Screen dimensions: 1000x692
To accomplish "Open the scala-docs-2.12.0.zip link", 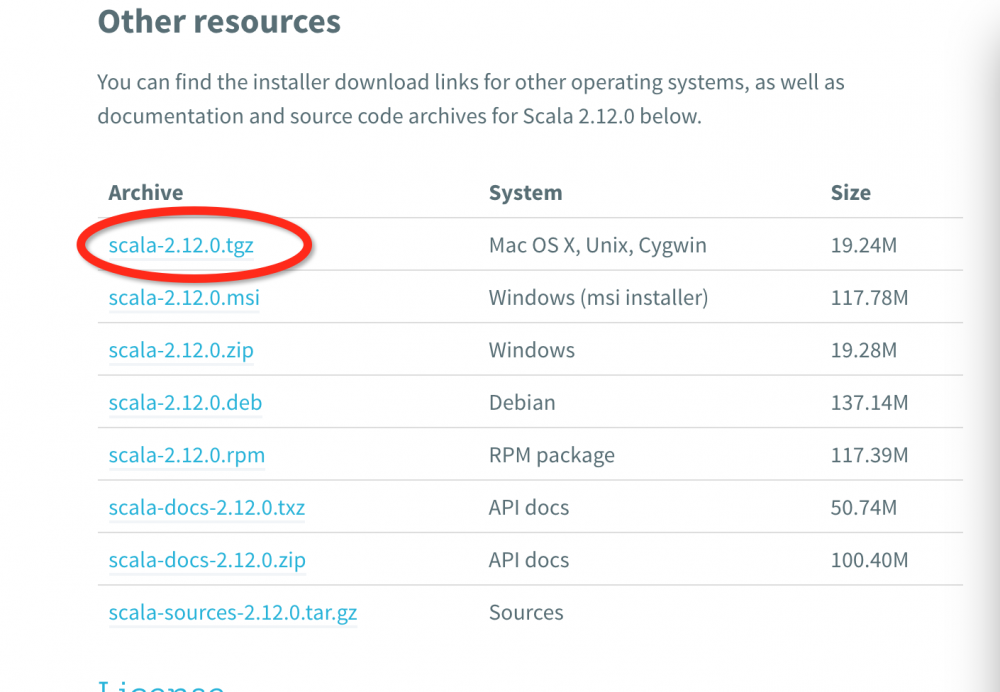I will (x=207, y=561).
